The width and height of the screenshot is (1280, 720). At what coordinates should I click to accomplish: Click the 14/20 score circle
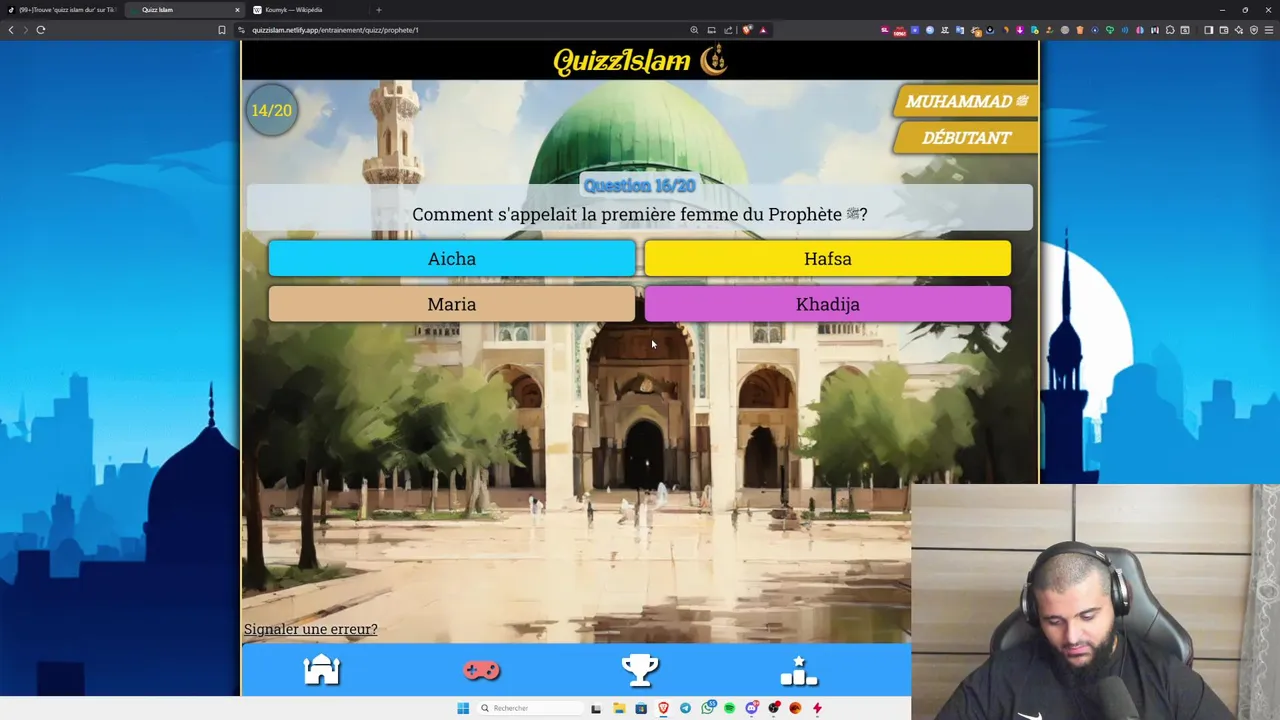[x=271, y=110]
